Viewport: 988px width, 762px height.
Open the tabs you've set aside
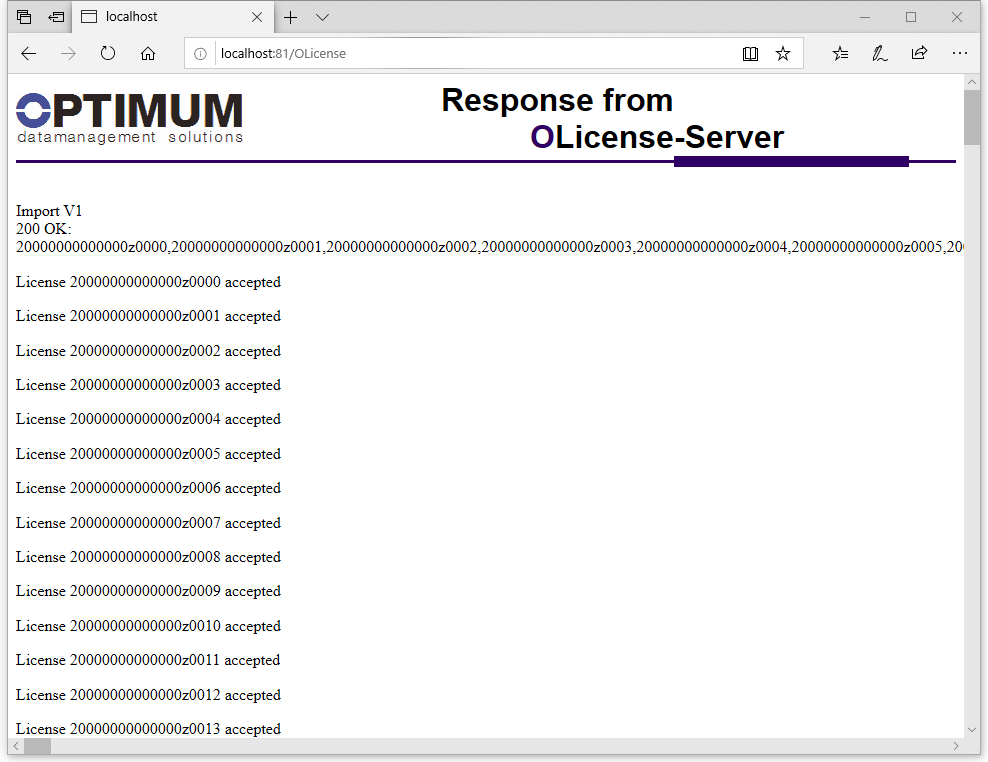click(24, 17)
